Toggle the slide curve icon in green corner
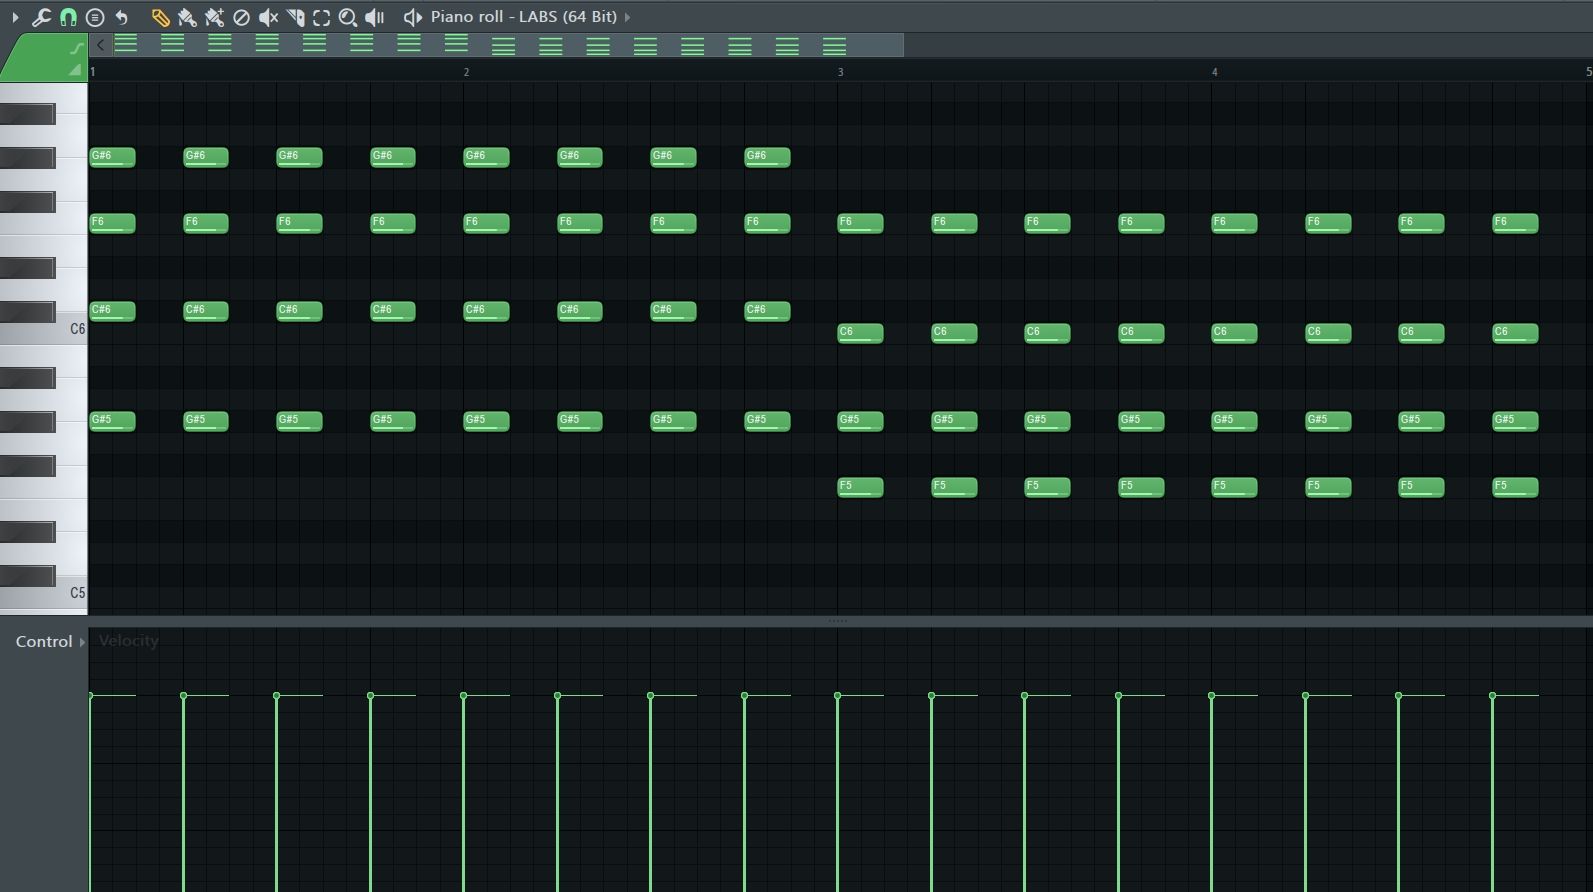 point(77,48)
